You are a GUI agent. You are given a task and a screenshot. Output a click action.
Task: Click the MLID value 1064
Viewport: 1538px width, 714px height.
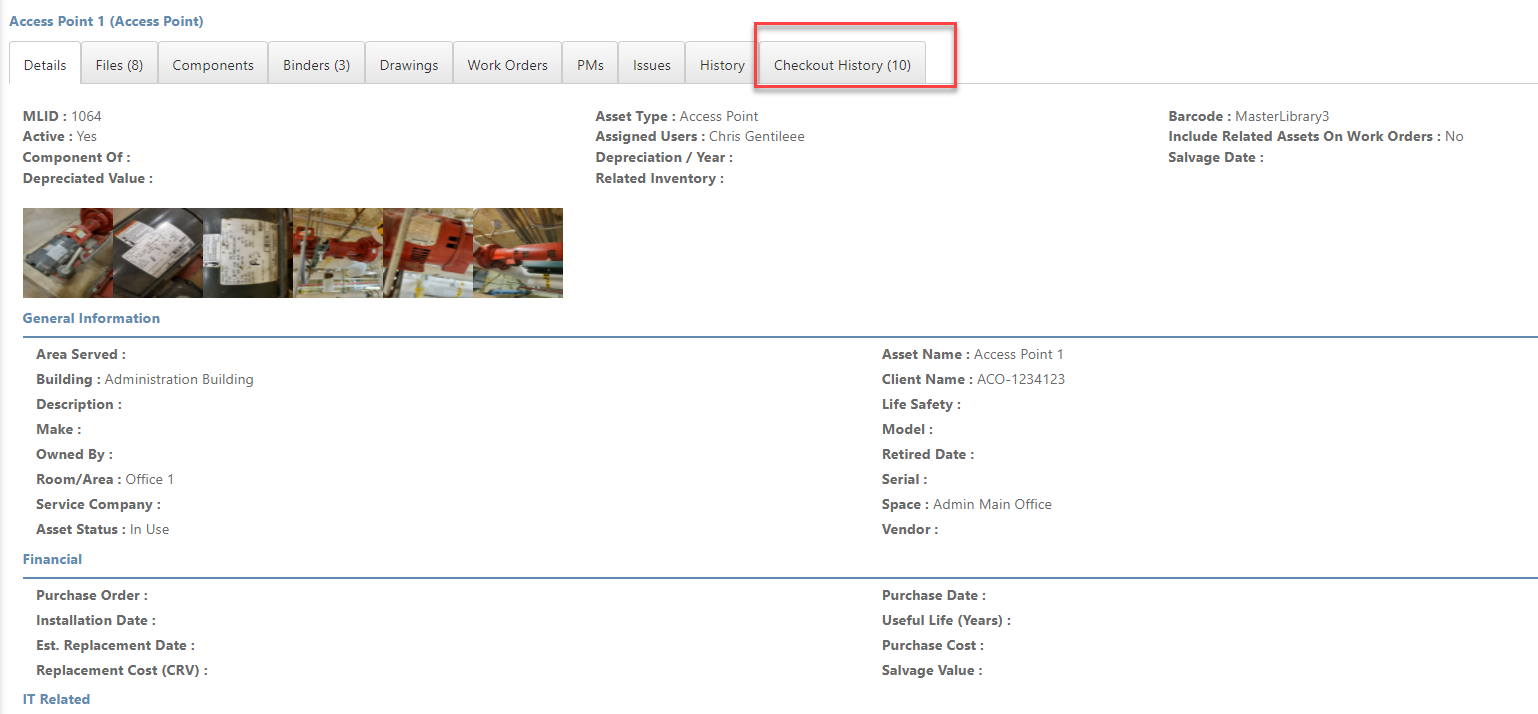[x=86, y=116]
